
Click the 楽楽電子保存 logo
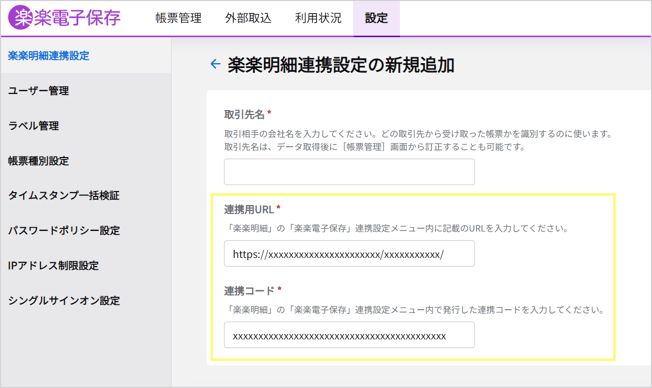click(64, 18)
